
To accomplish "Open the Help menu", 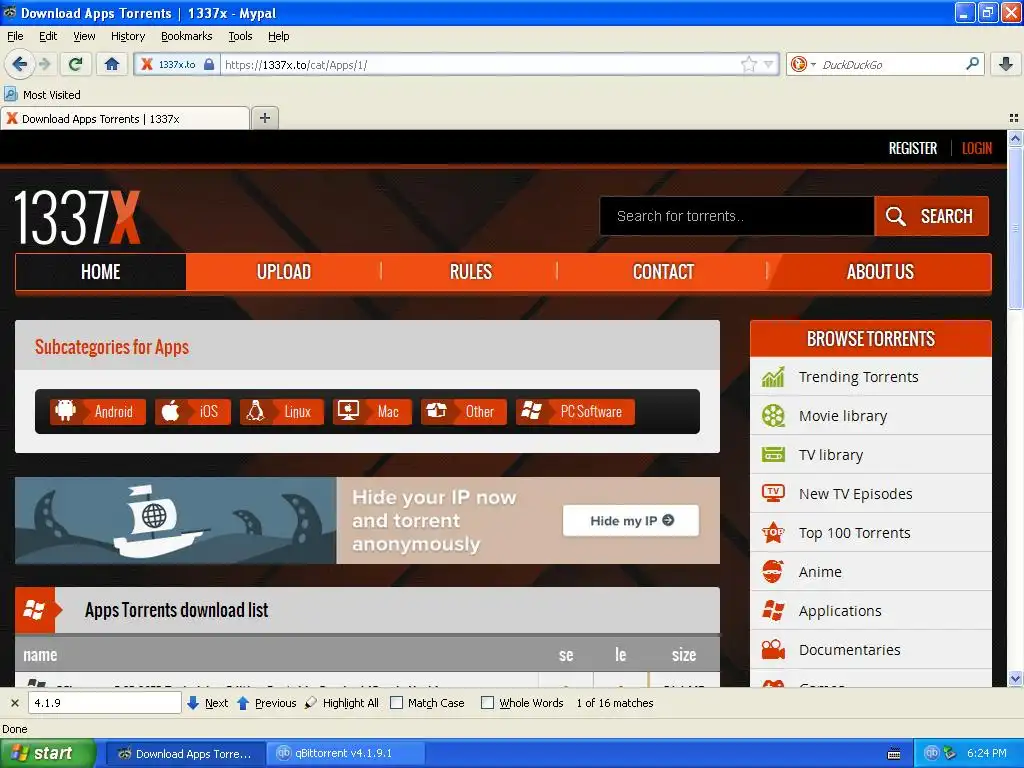I will [x=279, y=36].
